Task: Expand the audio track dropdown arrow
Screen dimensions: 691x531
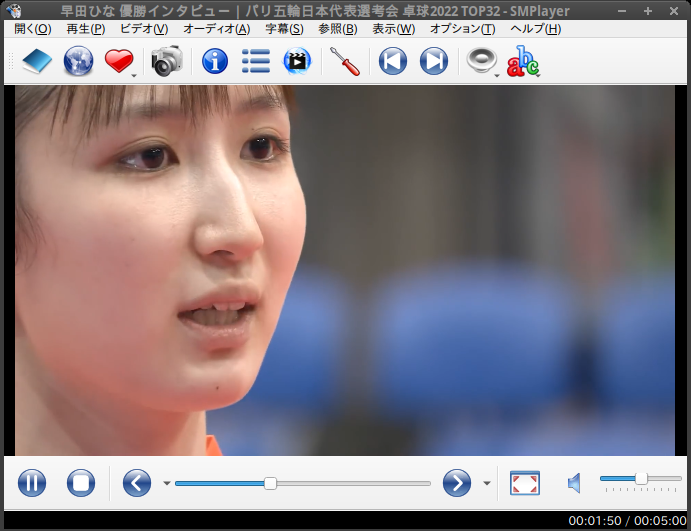Action: (x=497, y=75)
